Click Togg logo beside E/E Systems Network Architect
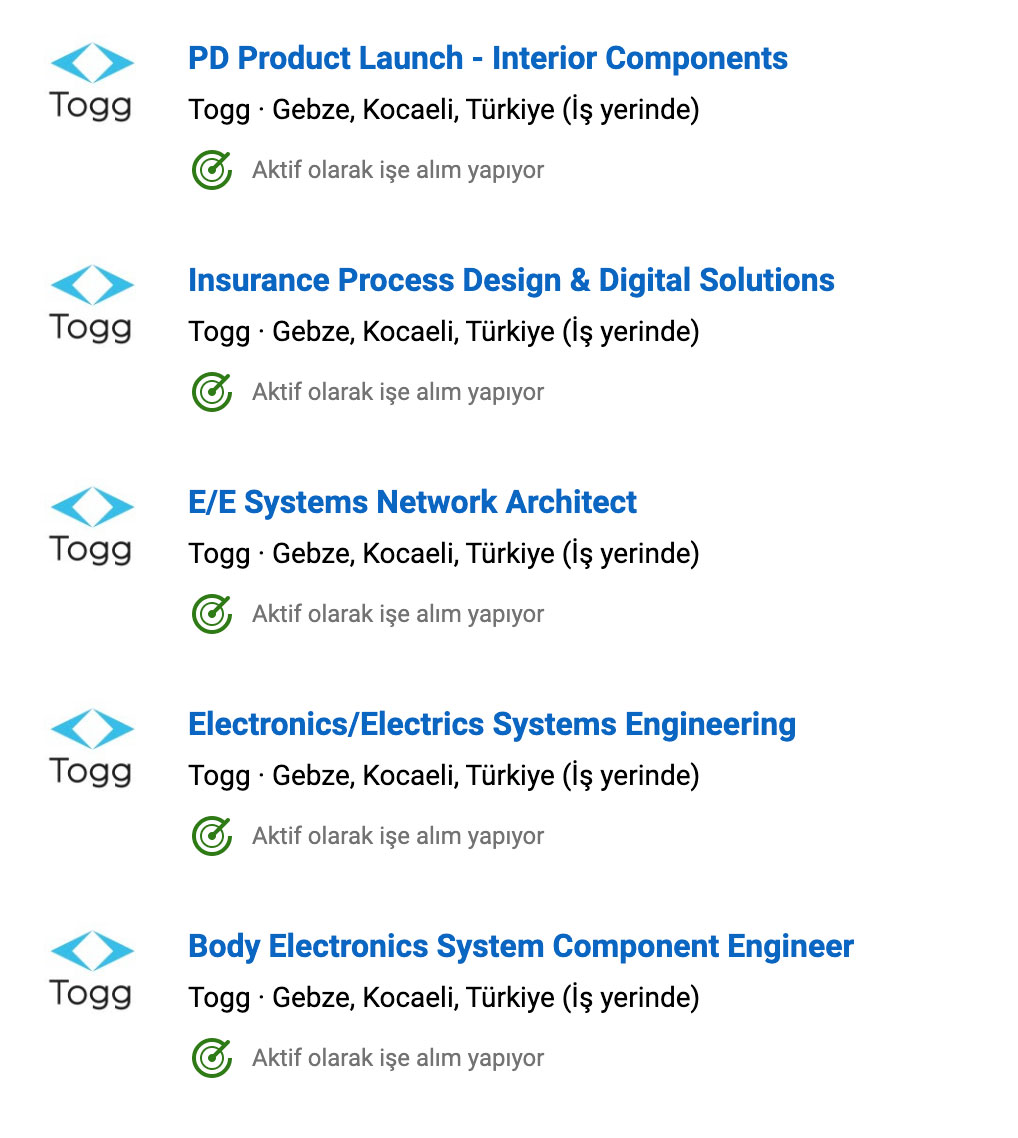This screenshot has height=1138, width=1018. tap(91, 526)
